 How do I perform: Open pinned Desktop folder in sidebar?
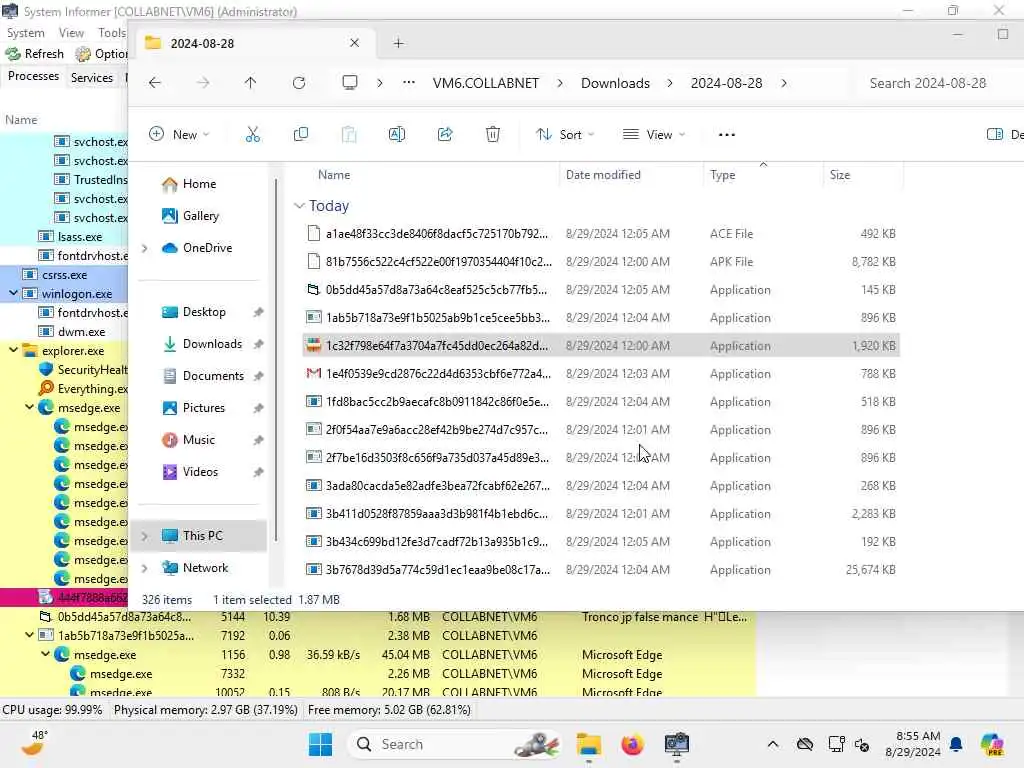click(x=203, y=312)
